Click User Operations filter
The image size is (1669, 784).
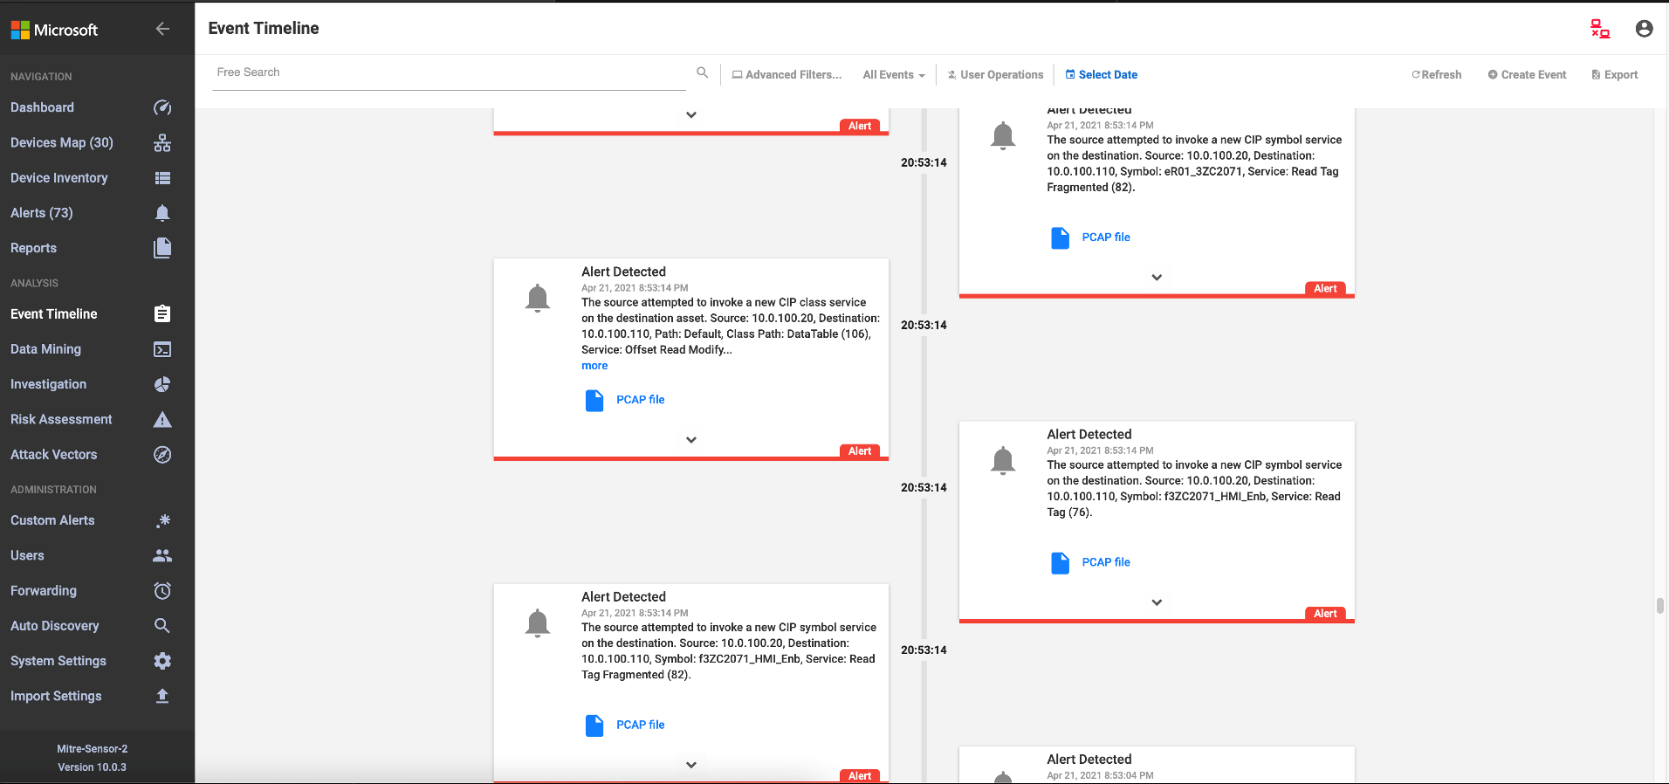[995, 75]
